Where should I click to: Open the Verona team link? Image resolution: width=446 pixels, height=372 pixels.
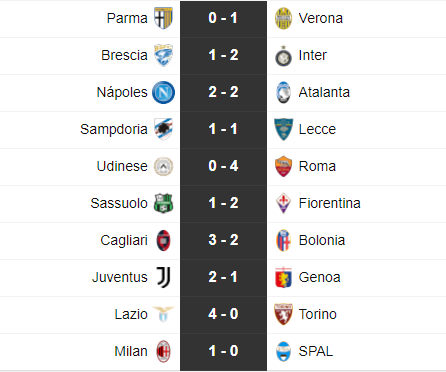coord(321,18)
